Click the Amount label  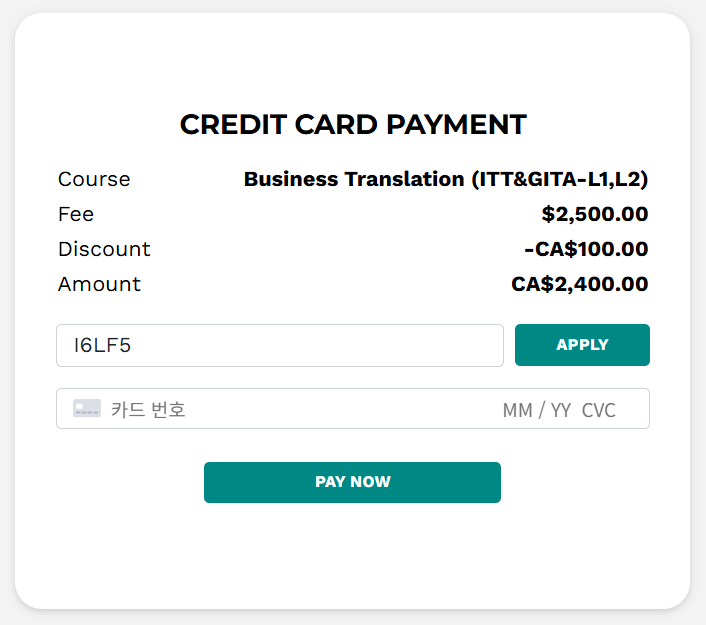pyautogui.click(x=99, y=284)
